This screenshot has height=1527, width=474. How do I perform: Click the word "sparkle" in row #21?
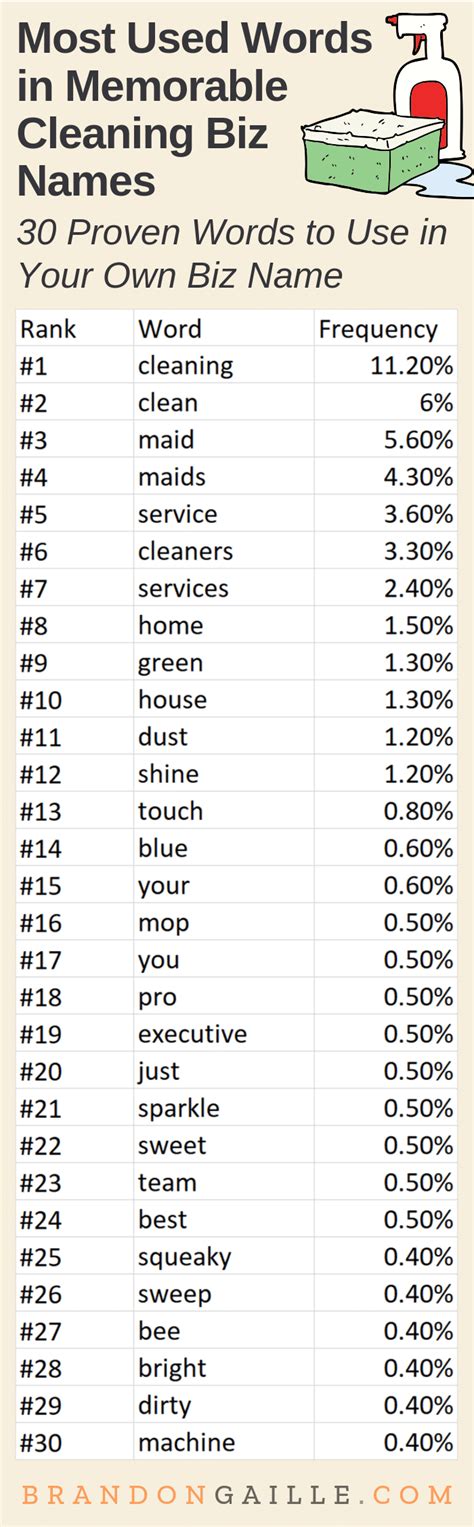click(x=178, y=1108)
